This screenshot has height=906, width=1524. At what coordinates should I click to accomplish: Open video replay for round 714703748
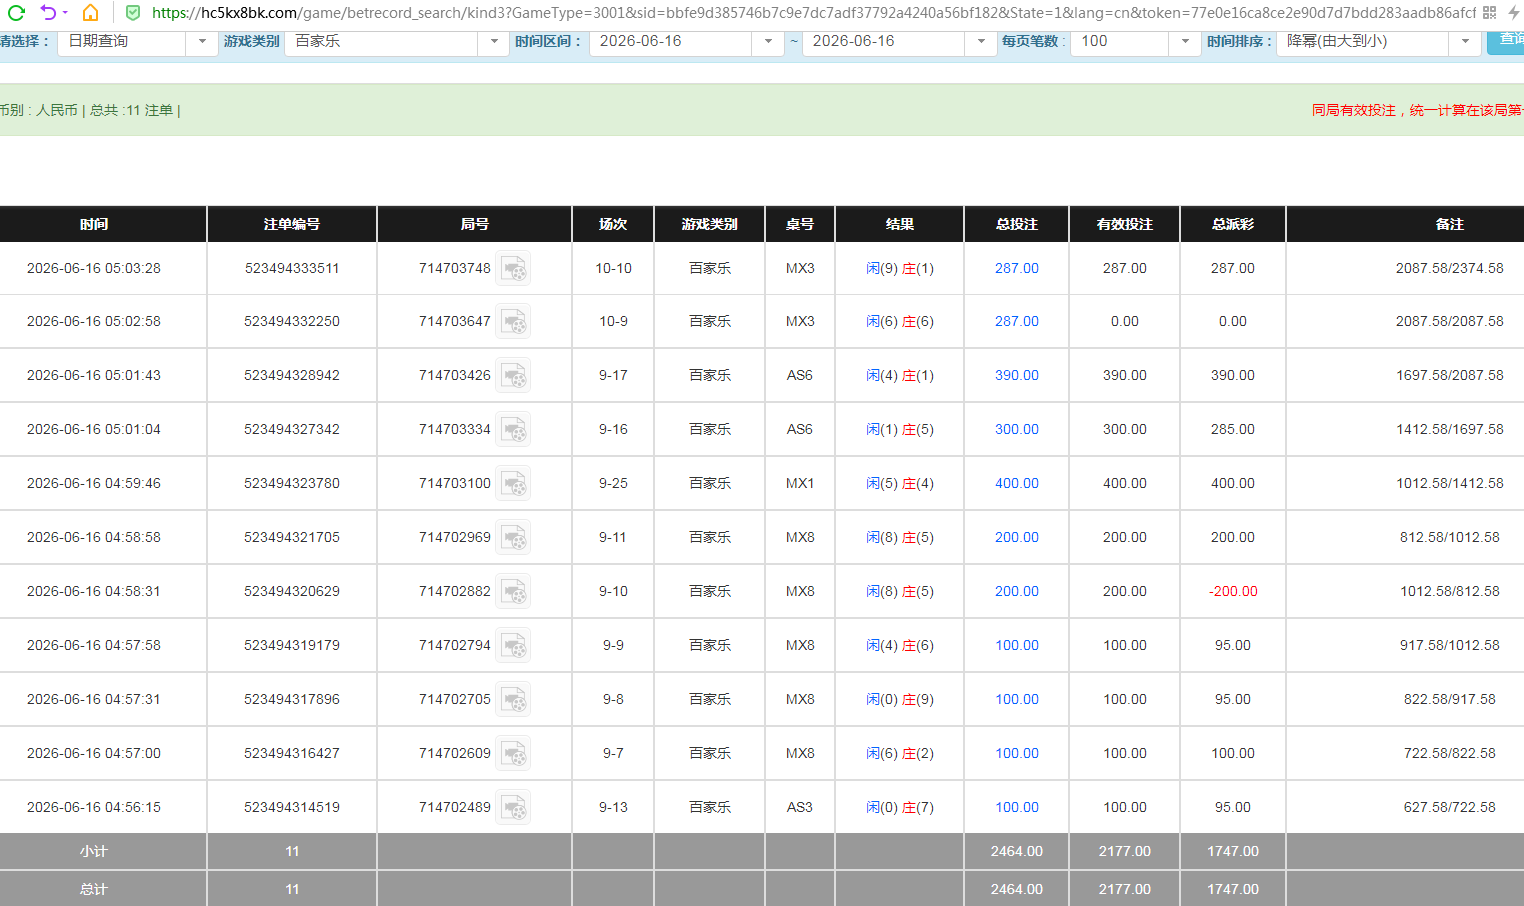point(514,268)
